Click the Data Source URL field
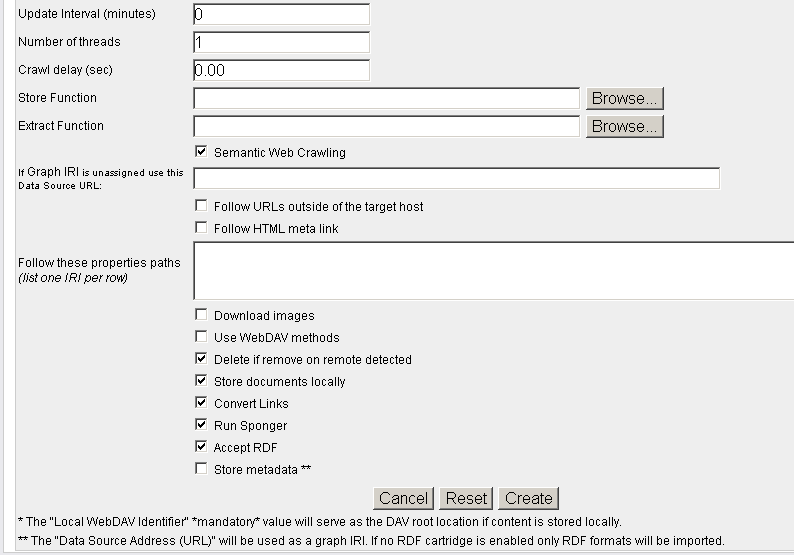Image resolution: width=794 pixels, height=555 pixels. 456,179
